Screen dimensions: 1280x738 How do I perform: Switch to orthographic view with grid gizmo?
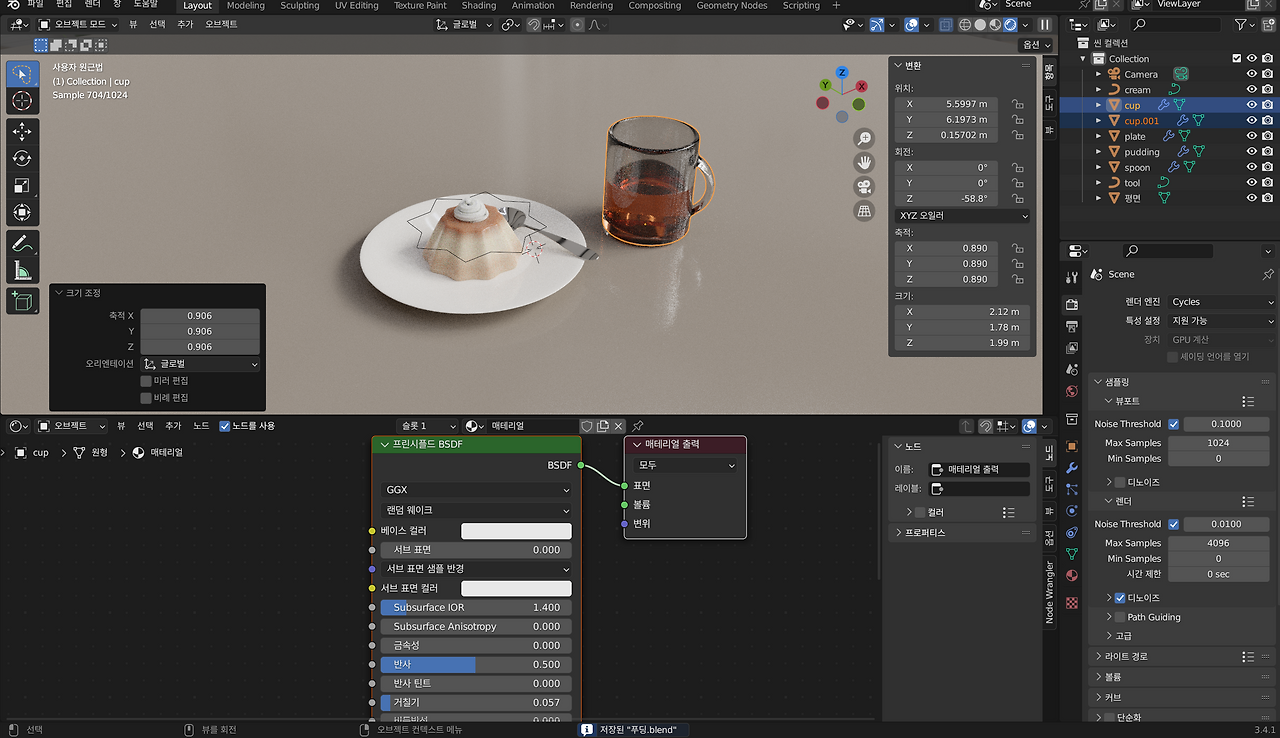click(864, 211)
